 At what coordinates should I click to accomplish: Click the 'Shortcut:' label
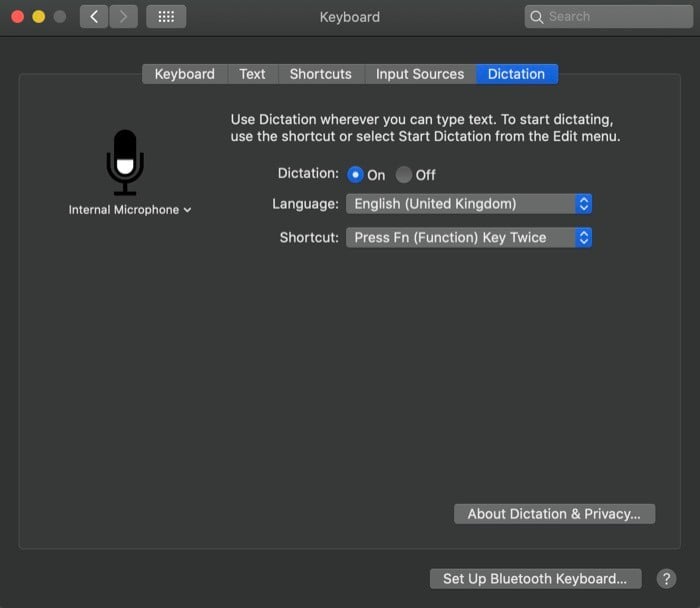point(309,237)
